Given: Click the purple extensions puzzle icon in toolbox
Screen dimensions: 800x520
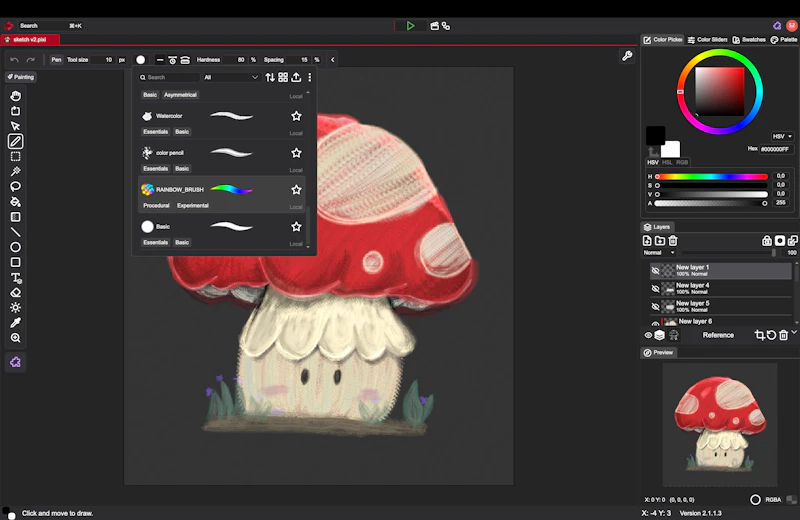Looking at the screenshot, I should point(15,362).
